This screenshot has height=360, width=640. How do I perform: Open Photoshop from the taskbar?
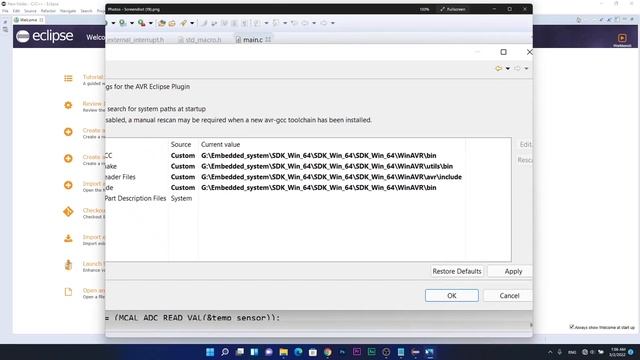pos(342,352)
